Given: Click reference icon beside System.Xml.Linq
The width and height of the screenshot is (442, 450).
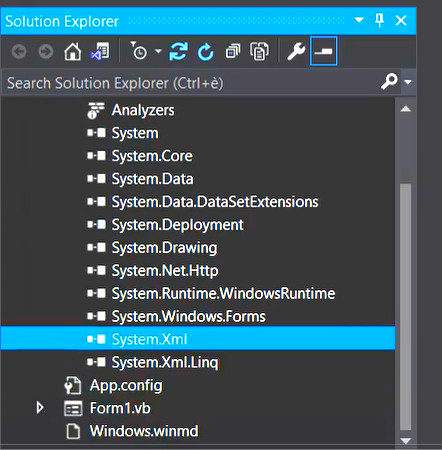Looking at the screenshot, I should 96,362.
